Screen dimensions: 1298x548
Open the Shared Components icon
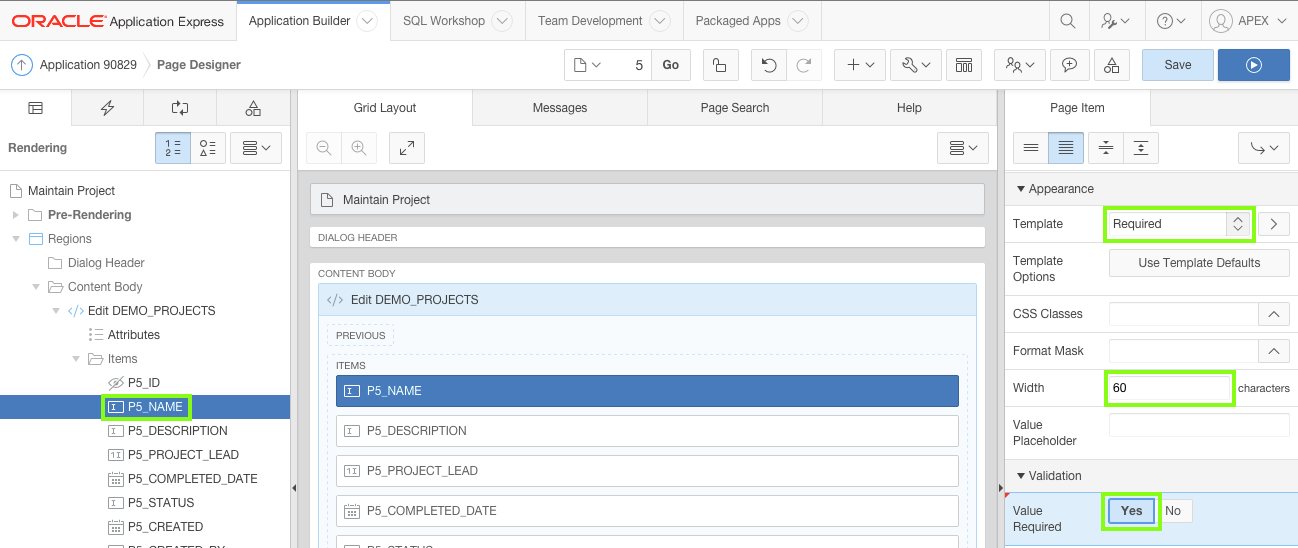point(1112,65)
